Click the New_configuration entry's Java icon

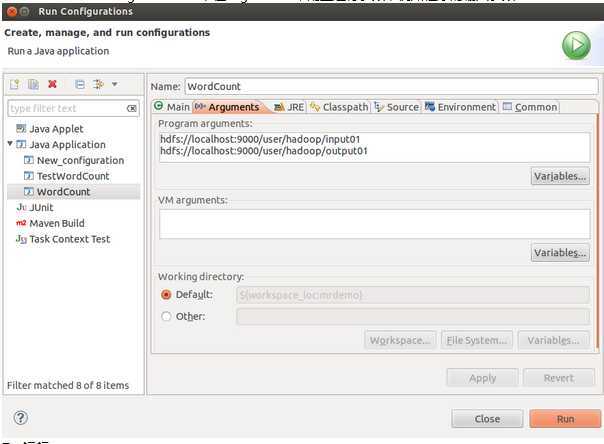(29, 160)
